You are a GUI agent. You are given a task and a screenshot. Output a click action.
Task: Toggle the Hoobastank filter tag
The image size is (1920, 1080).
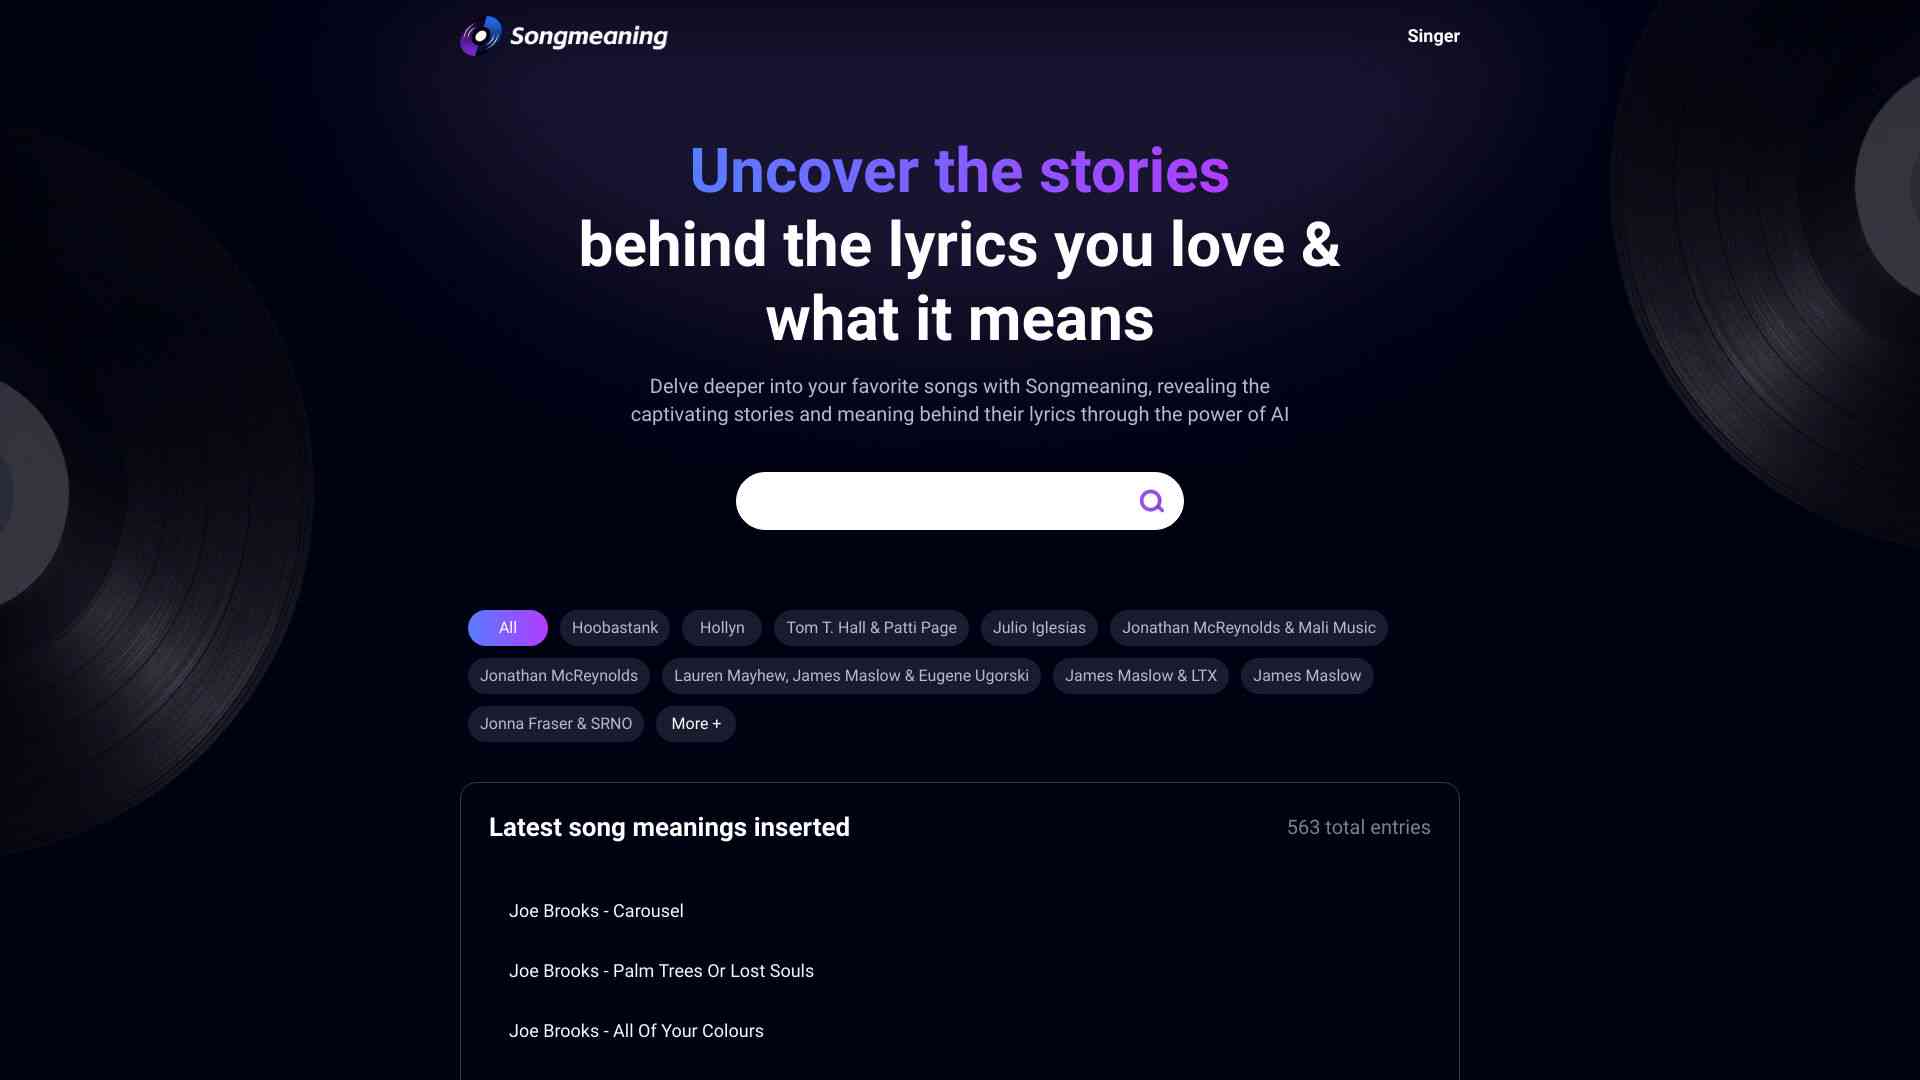point(615,628)
